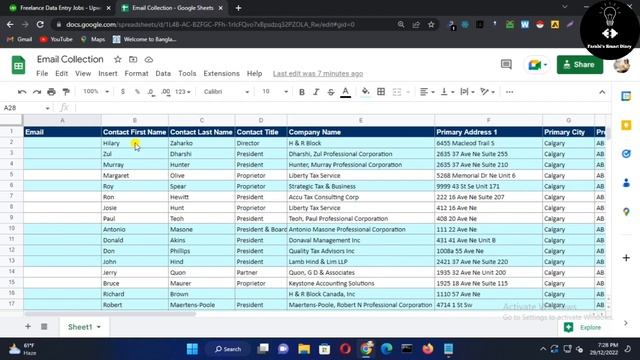Click the Windows Start button
The image size is (640, 360).
click(x=192, y=349)
